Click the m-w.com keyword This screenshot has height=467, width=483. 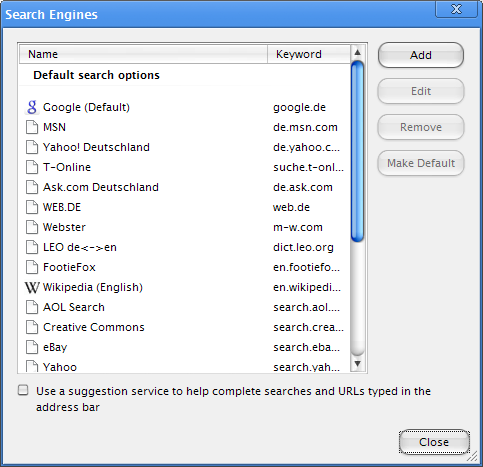pyautogui.click(x=298, y=227)
